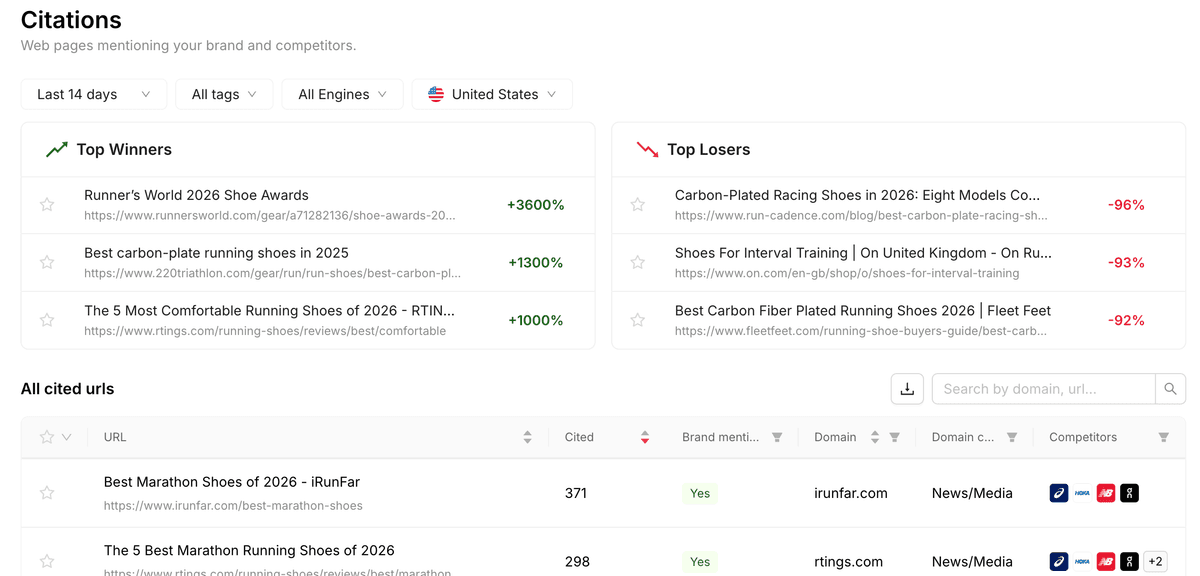Sort by the Domain column arrows
This screenshot has height=576, width=1200.
(x=875, y=437)
